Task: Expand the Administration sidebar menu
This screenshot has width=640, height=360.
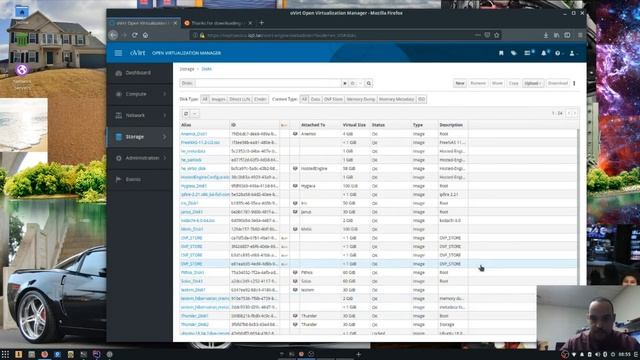Action: coord(140,158)
